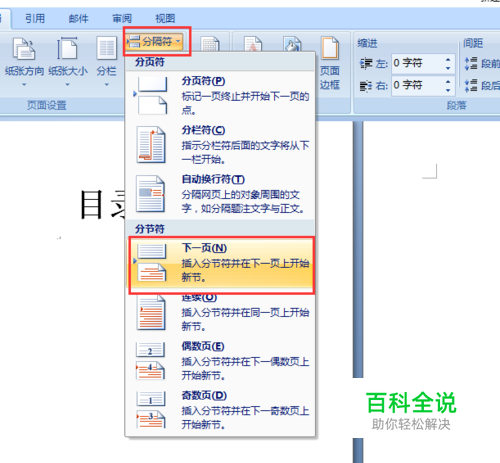Decrease left indent with down stepper
This screenshot has width=500, height=463.
(x=448, y=68)
